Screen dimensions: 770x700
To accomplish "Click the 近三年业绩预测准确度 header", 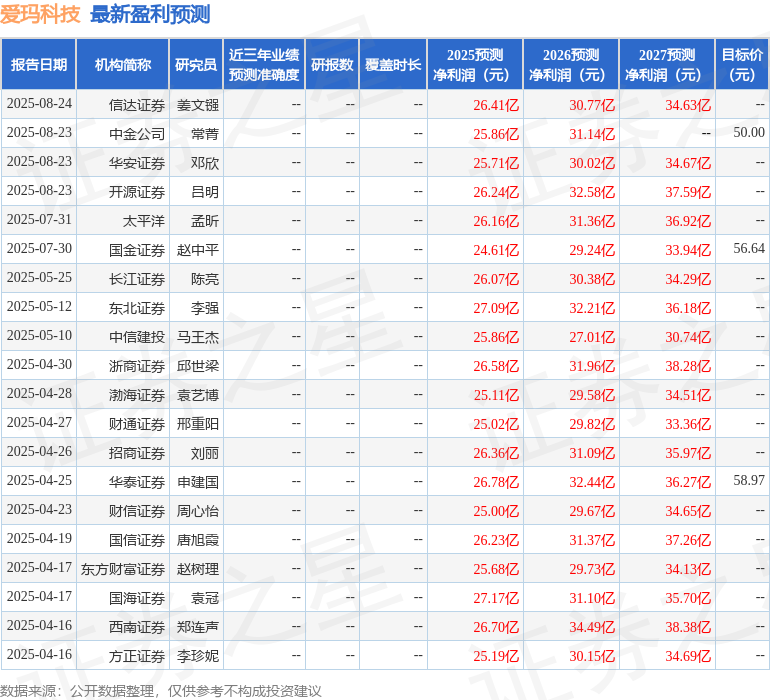I will (264, 64).
